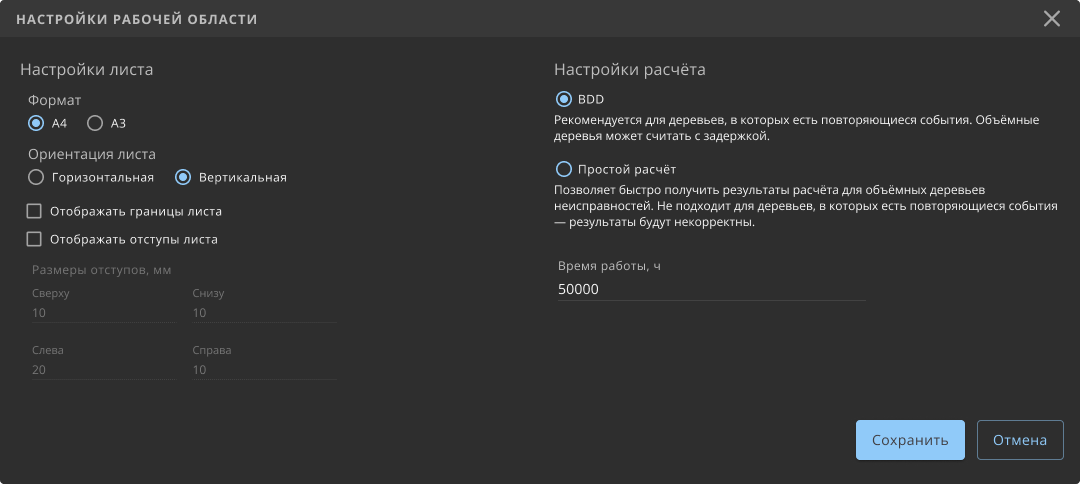Screen dimensions: 1080x484
Task: Click the Формат label
Action: coord(54,101)
